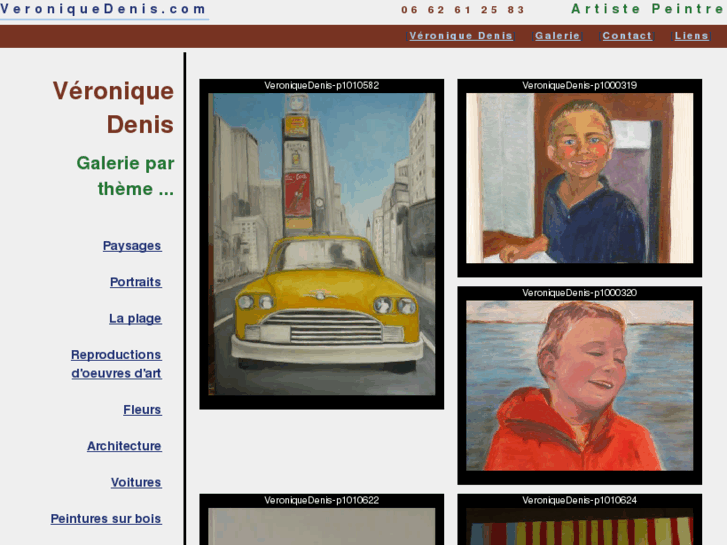
Task: Open striped painting thumbnail p1010624
Action: (x=580, y=526)
